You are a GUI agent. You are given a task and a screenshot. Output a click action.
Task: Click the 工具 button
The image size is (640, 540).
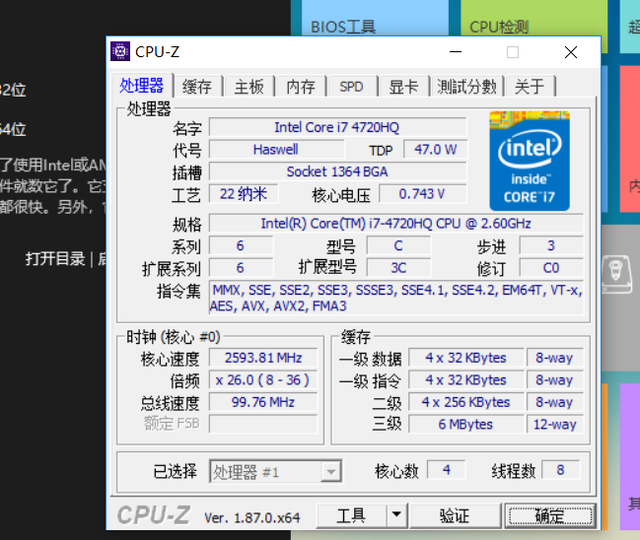(x=351, y=515)
